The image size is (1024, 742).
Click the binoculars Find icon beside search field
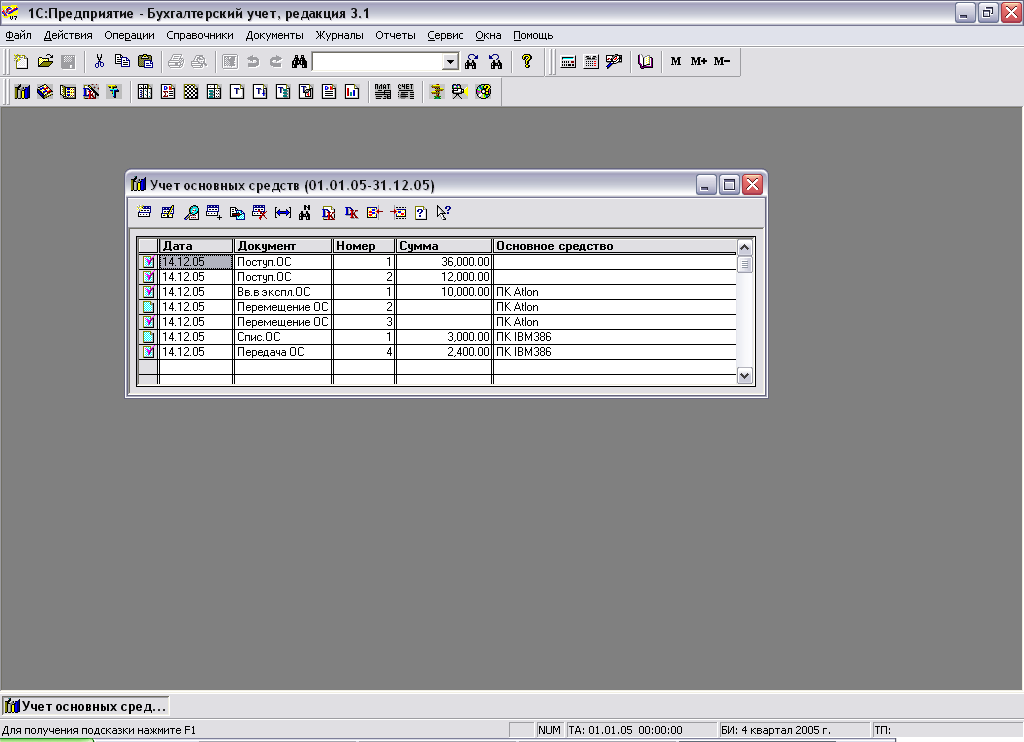point(300,61)
